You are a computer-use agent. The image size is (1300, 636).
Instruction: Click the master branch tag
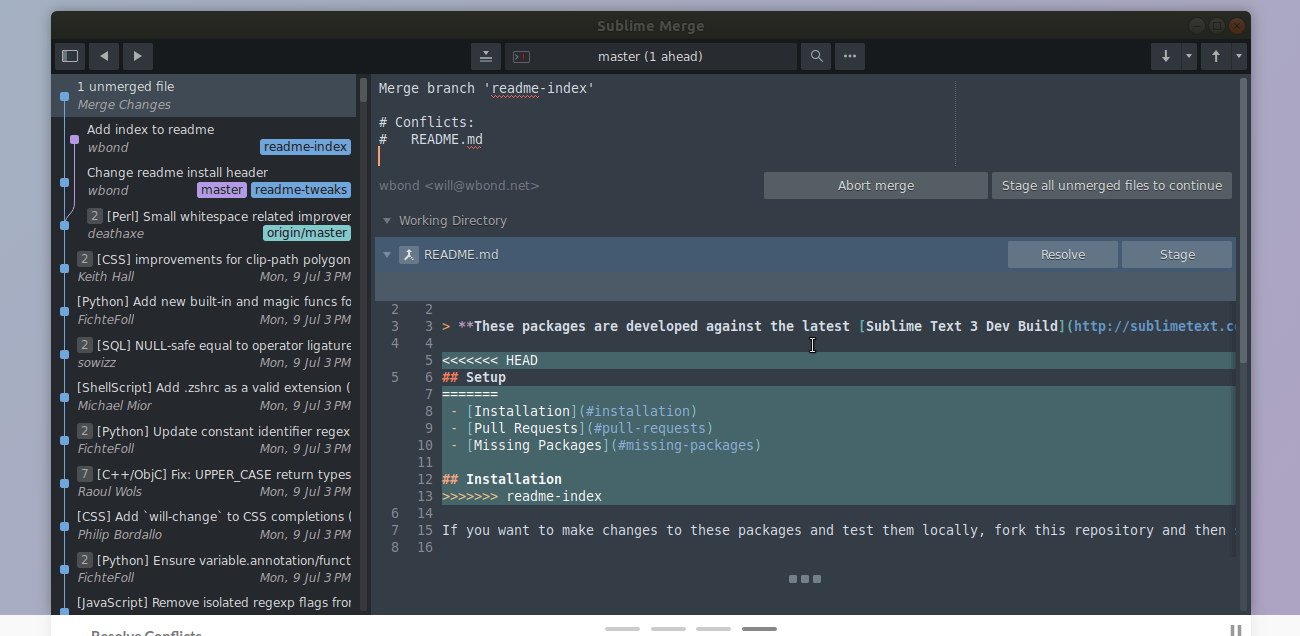point(222,190)
